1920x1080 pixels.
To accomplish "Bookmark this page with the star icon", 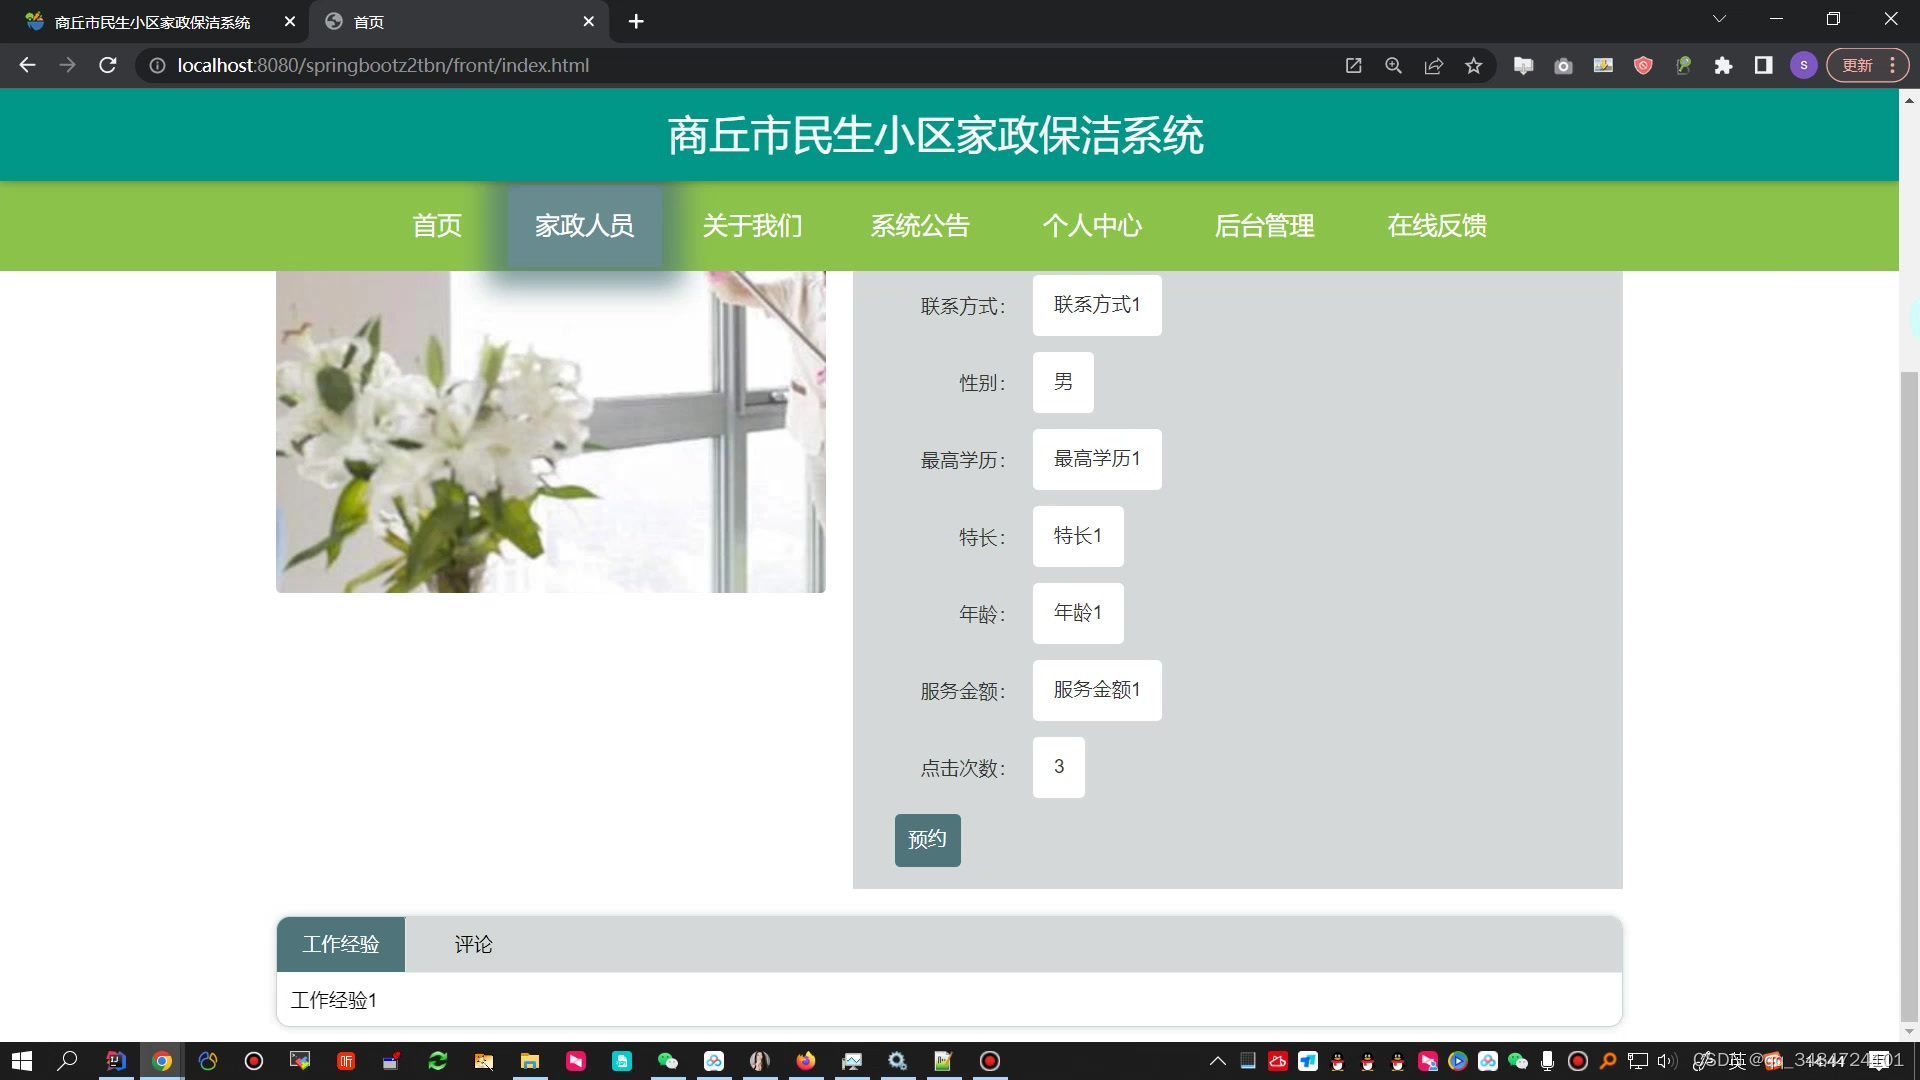I will (x=1473, y=65).
